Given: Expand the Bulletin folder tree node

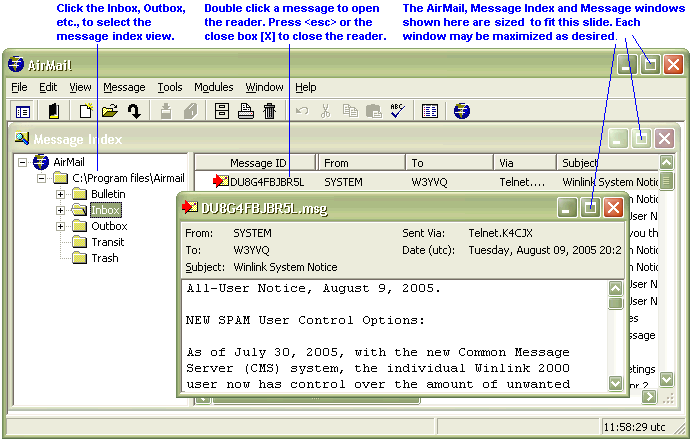Looking at the screenshot, I should pos(61,194).
